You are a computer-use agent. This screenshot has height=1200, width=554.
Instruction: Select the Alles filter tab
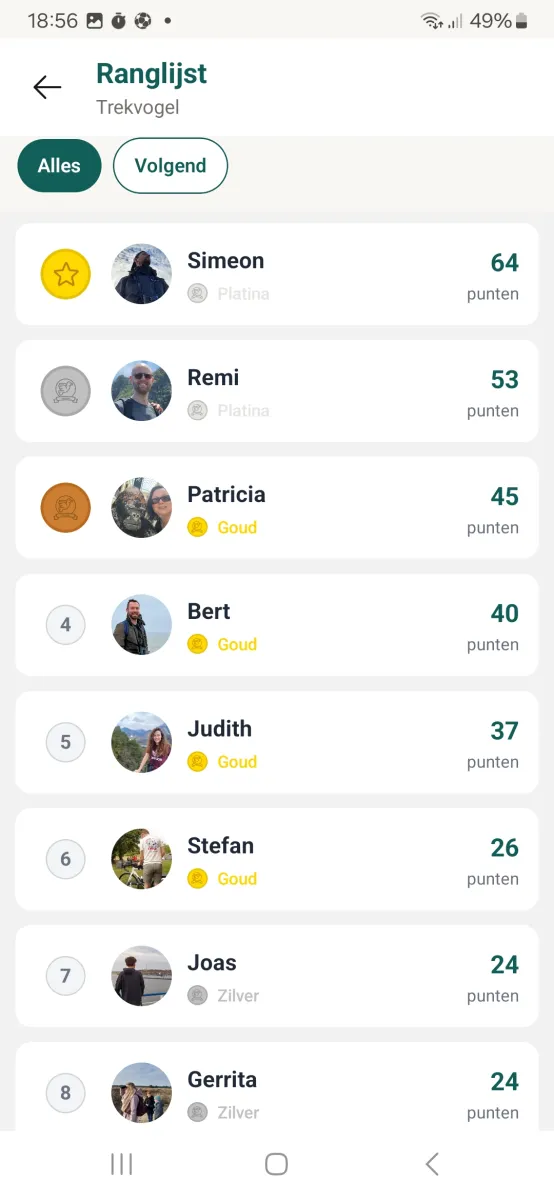[59, 166]
